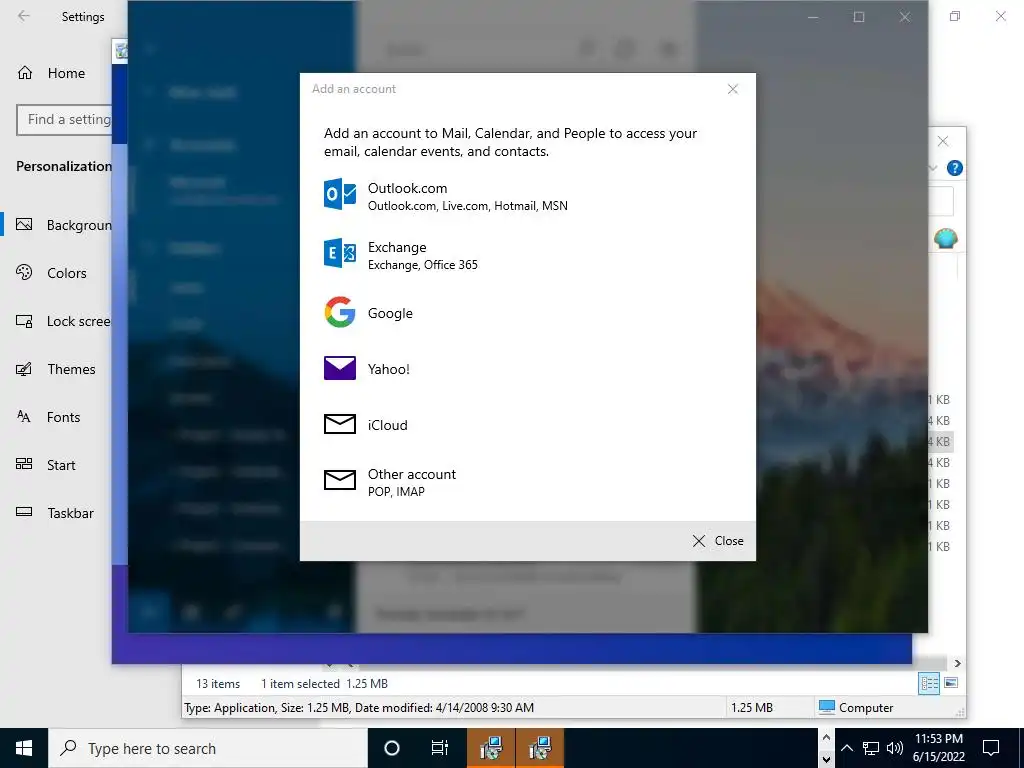Viewport: 1024px width, 768px height.
Task: Click Explorer help question mark icon
Action: click(954, 168)
